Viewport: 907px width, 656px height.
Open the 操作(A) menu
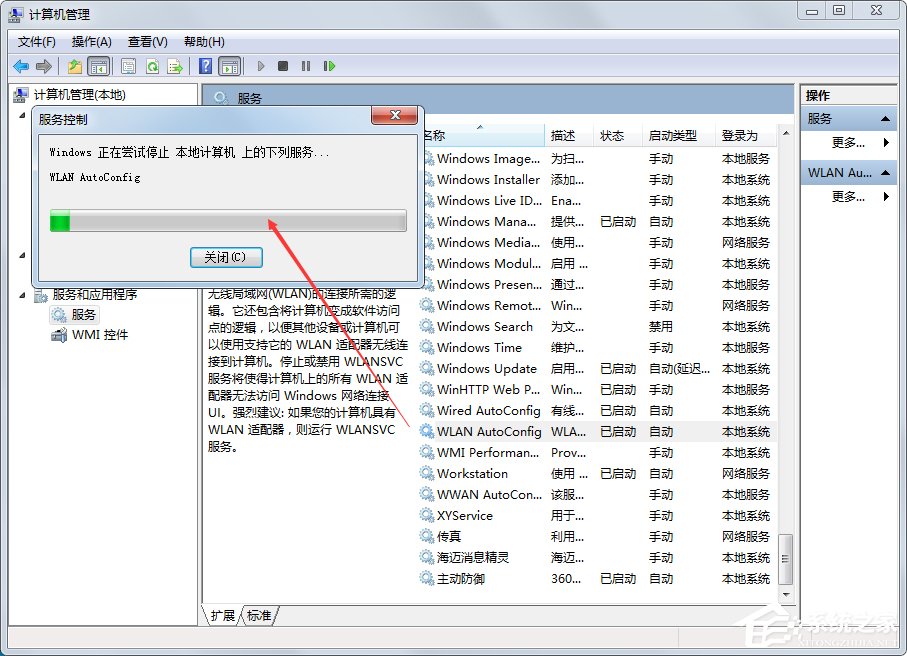pos(91,42)
